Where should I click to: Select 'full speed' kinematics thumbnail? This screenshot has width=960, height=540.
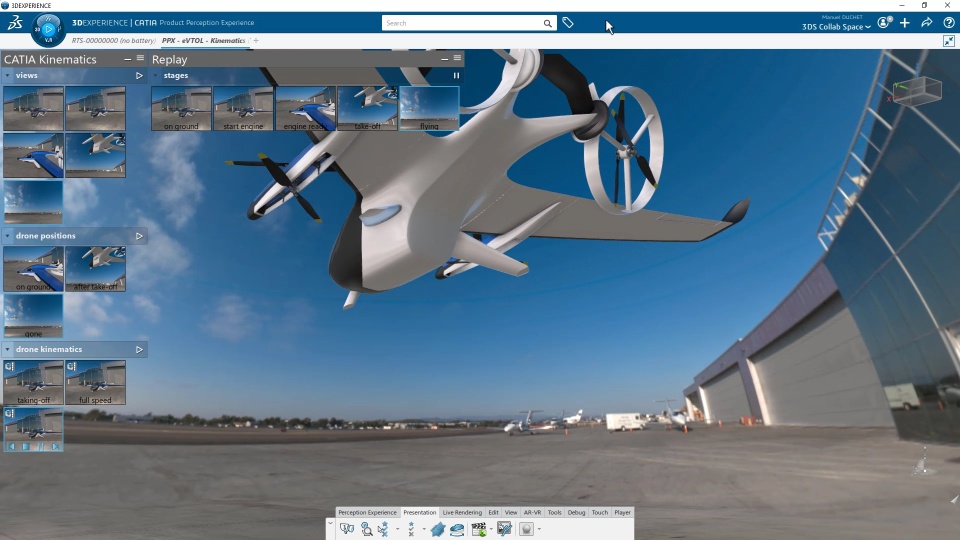96,382
